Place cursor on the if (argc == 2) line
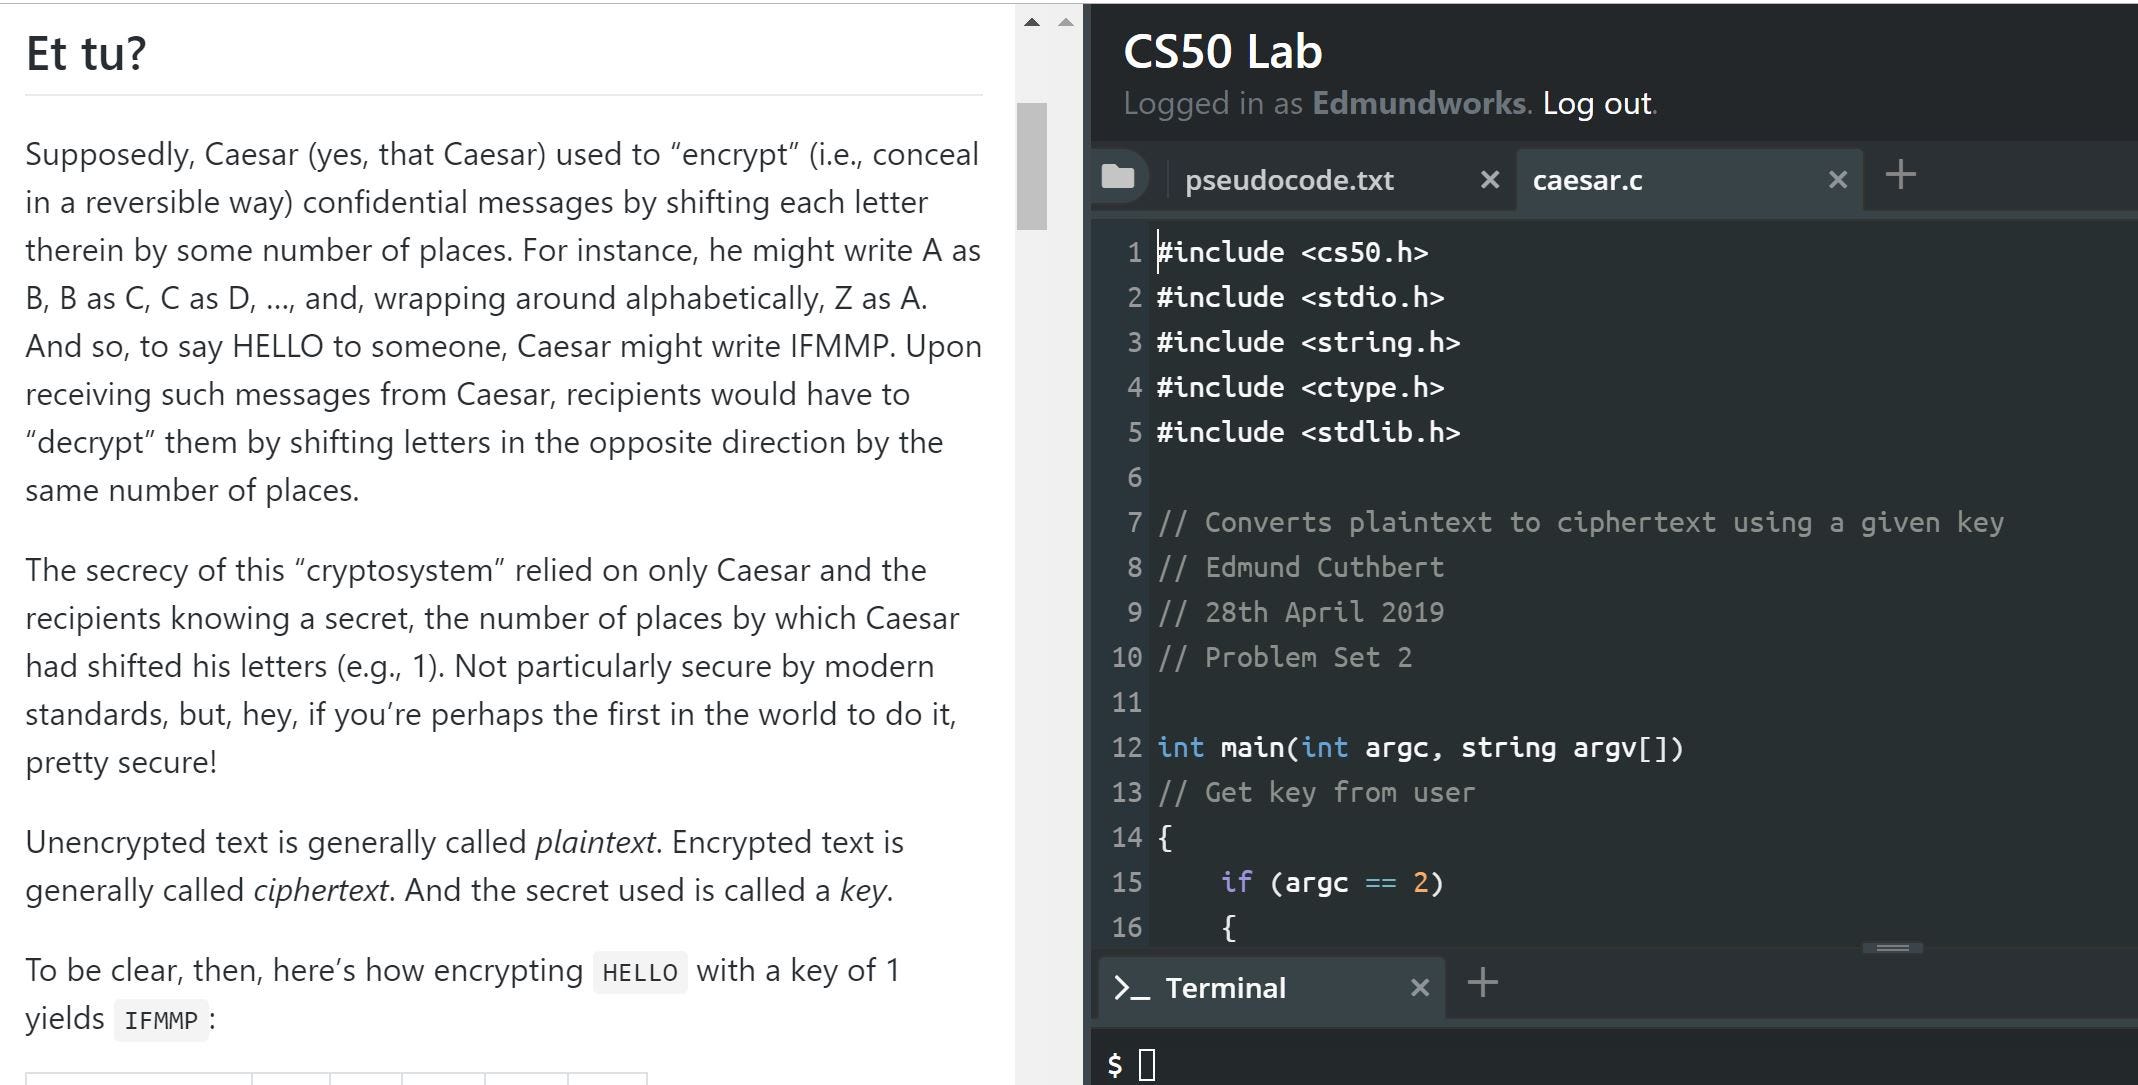The height and width of the screenshot is (1085, 2138). point(1331,882)
